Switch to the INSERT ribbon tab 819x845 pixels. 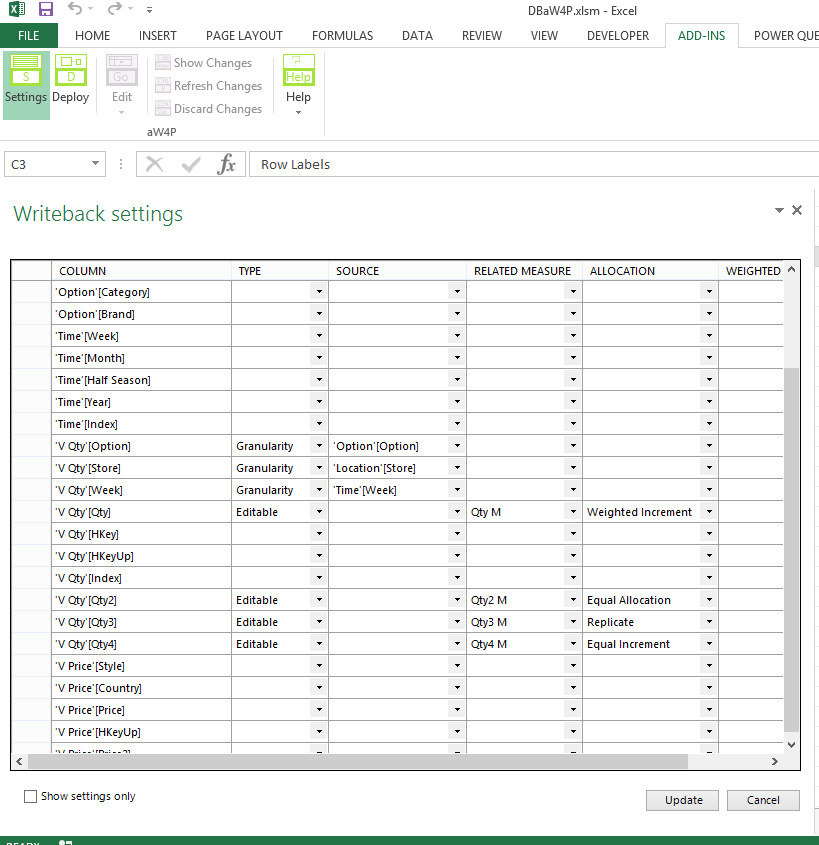click(x=157, y=36)
